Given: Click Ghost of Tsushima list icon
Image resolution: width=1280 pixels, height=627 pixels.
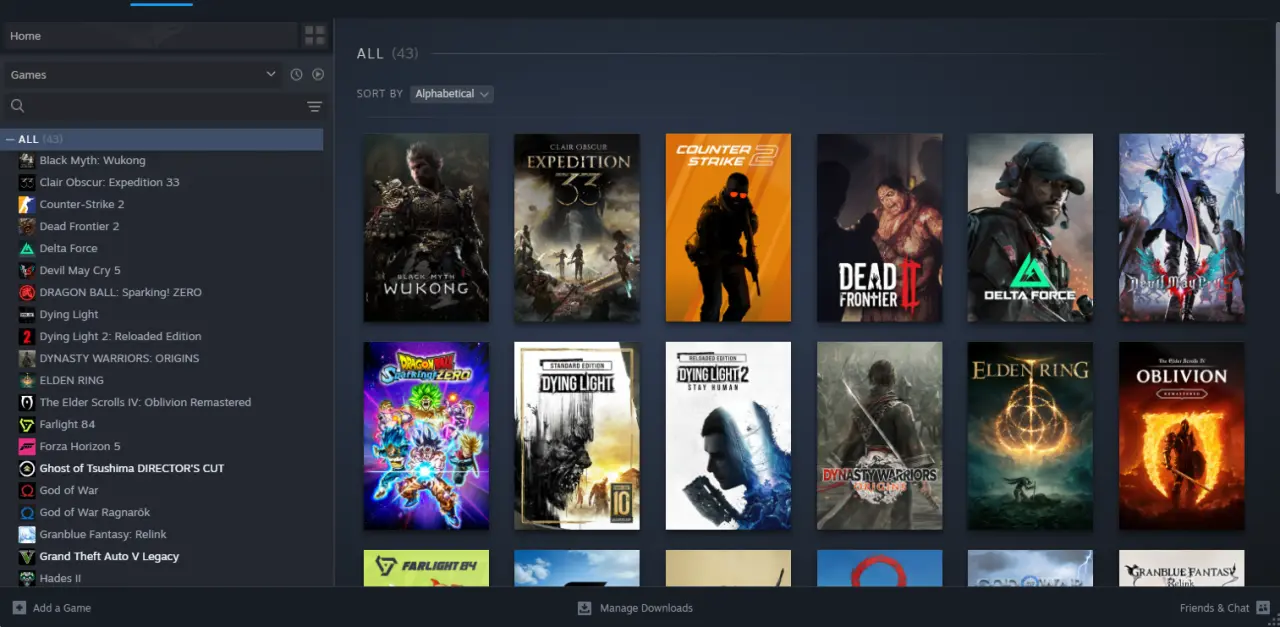Looking at the screenshot, I should click(27, 468).
